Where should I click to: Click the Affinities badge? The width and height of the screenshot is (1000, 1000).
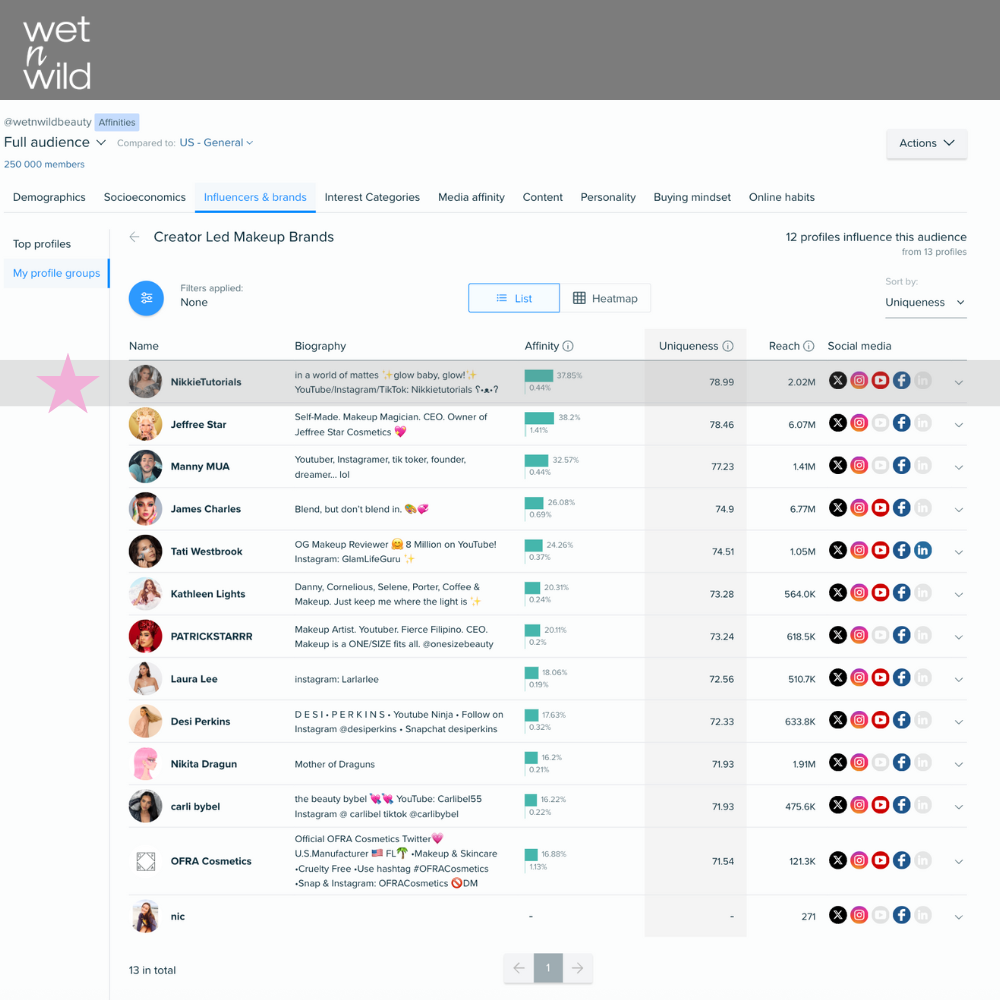click(117, 122)
